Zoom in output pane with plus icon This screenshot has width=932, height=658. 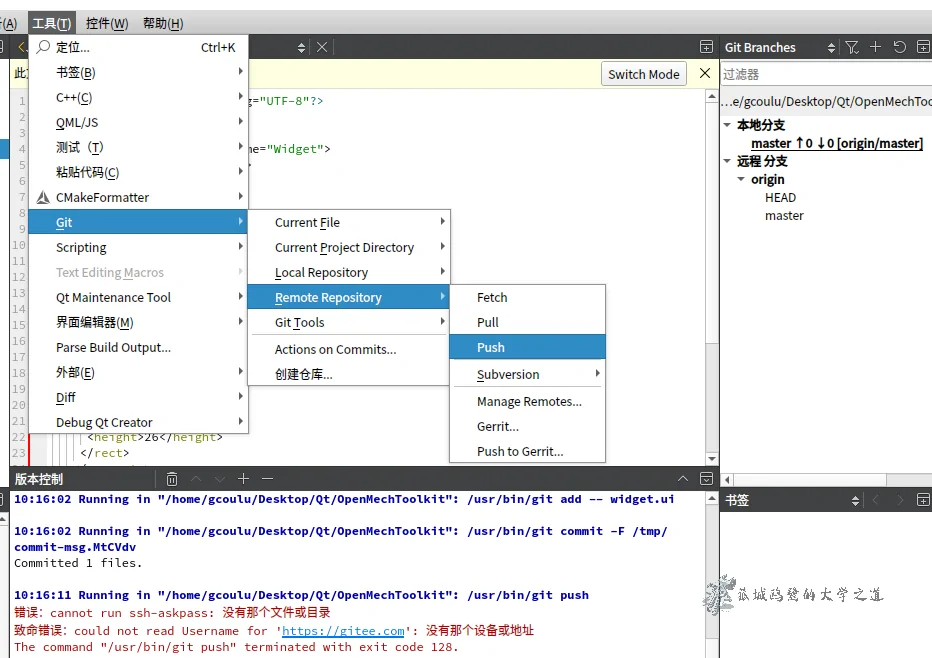tap(243, 479)
